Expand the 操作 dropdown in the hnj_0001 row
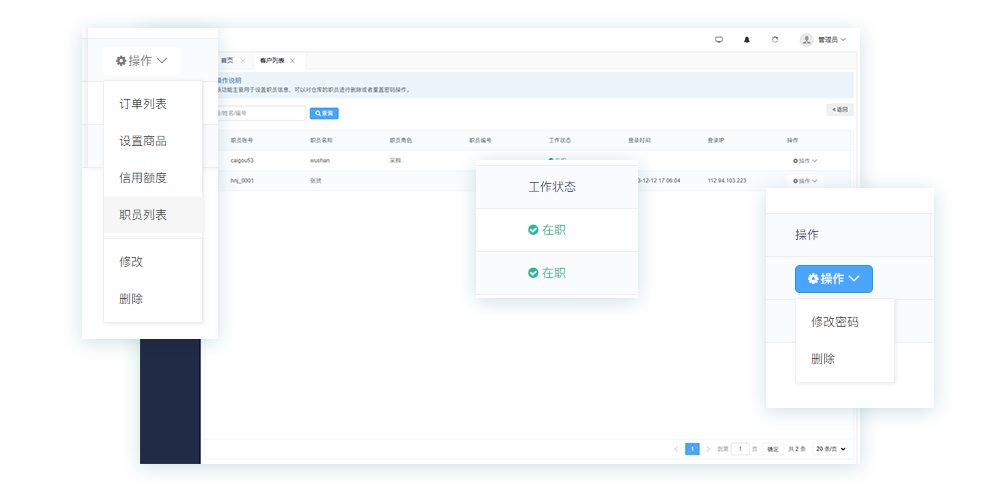Screen dimensions: 1000x491 804,181
